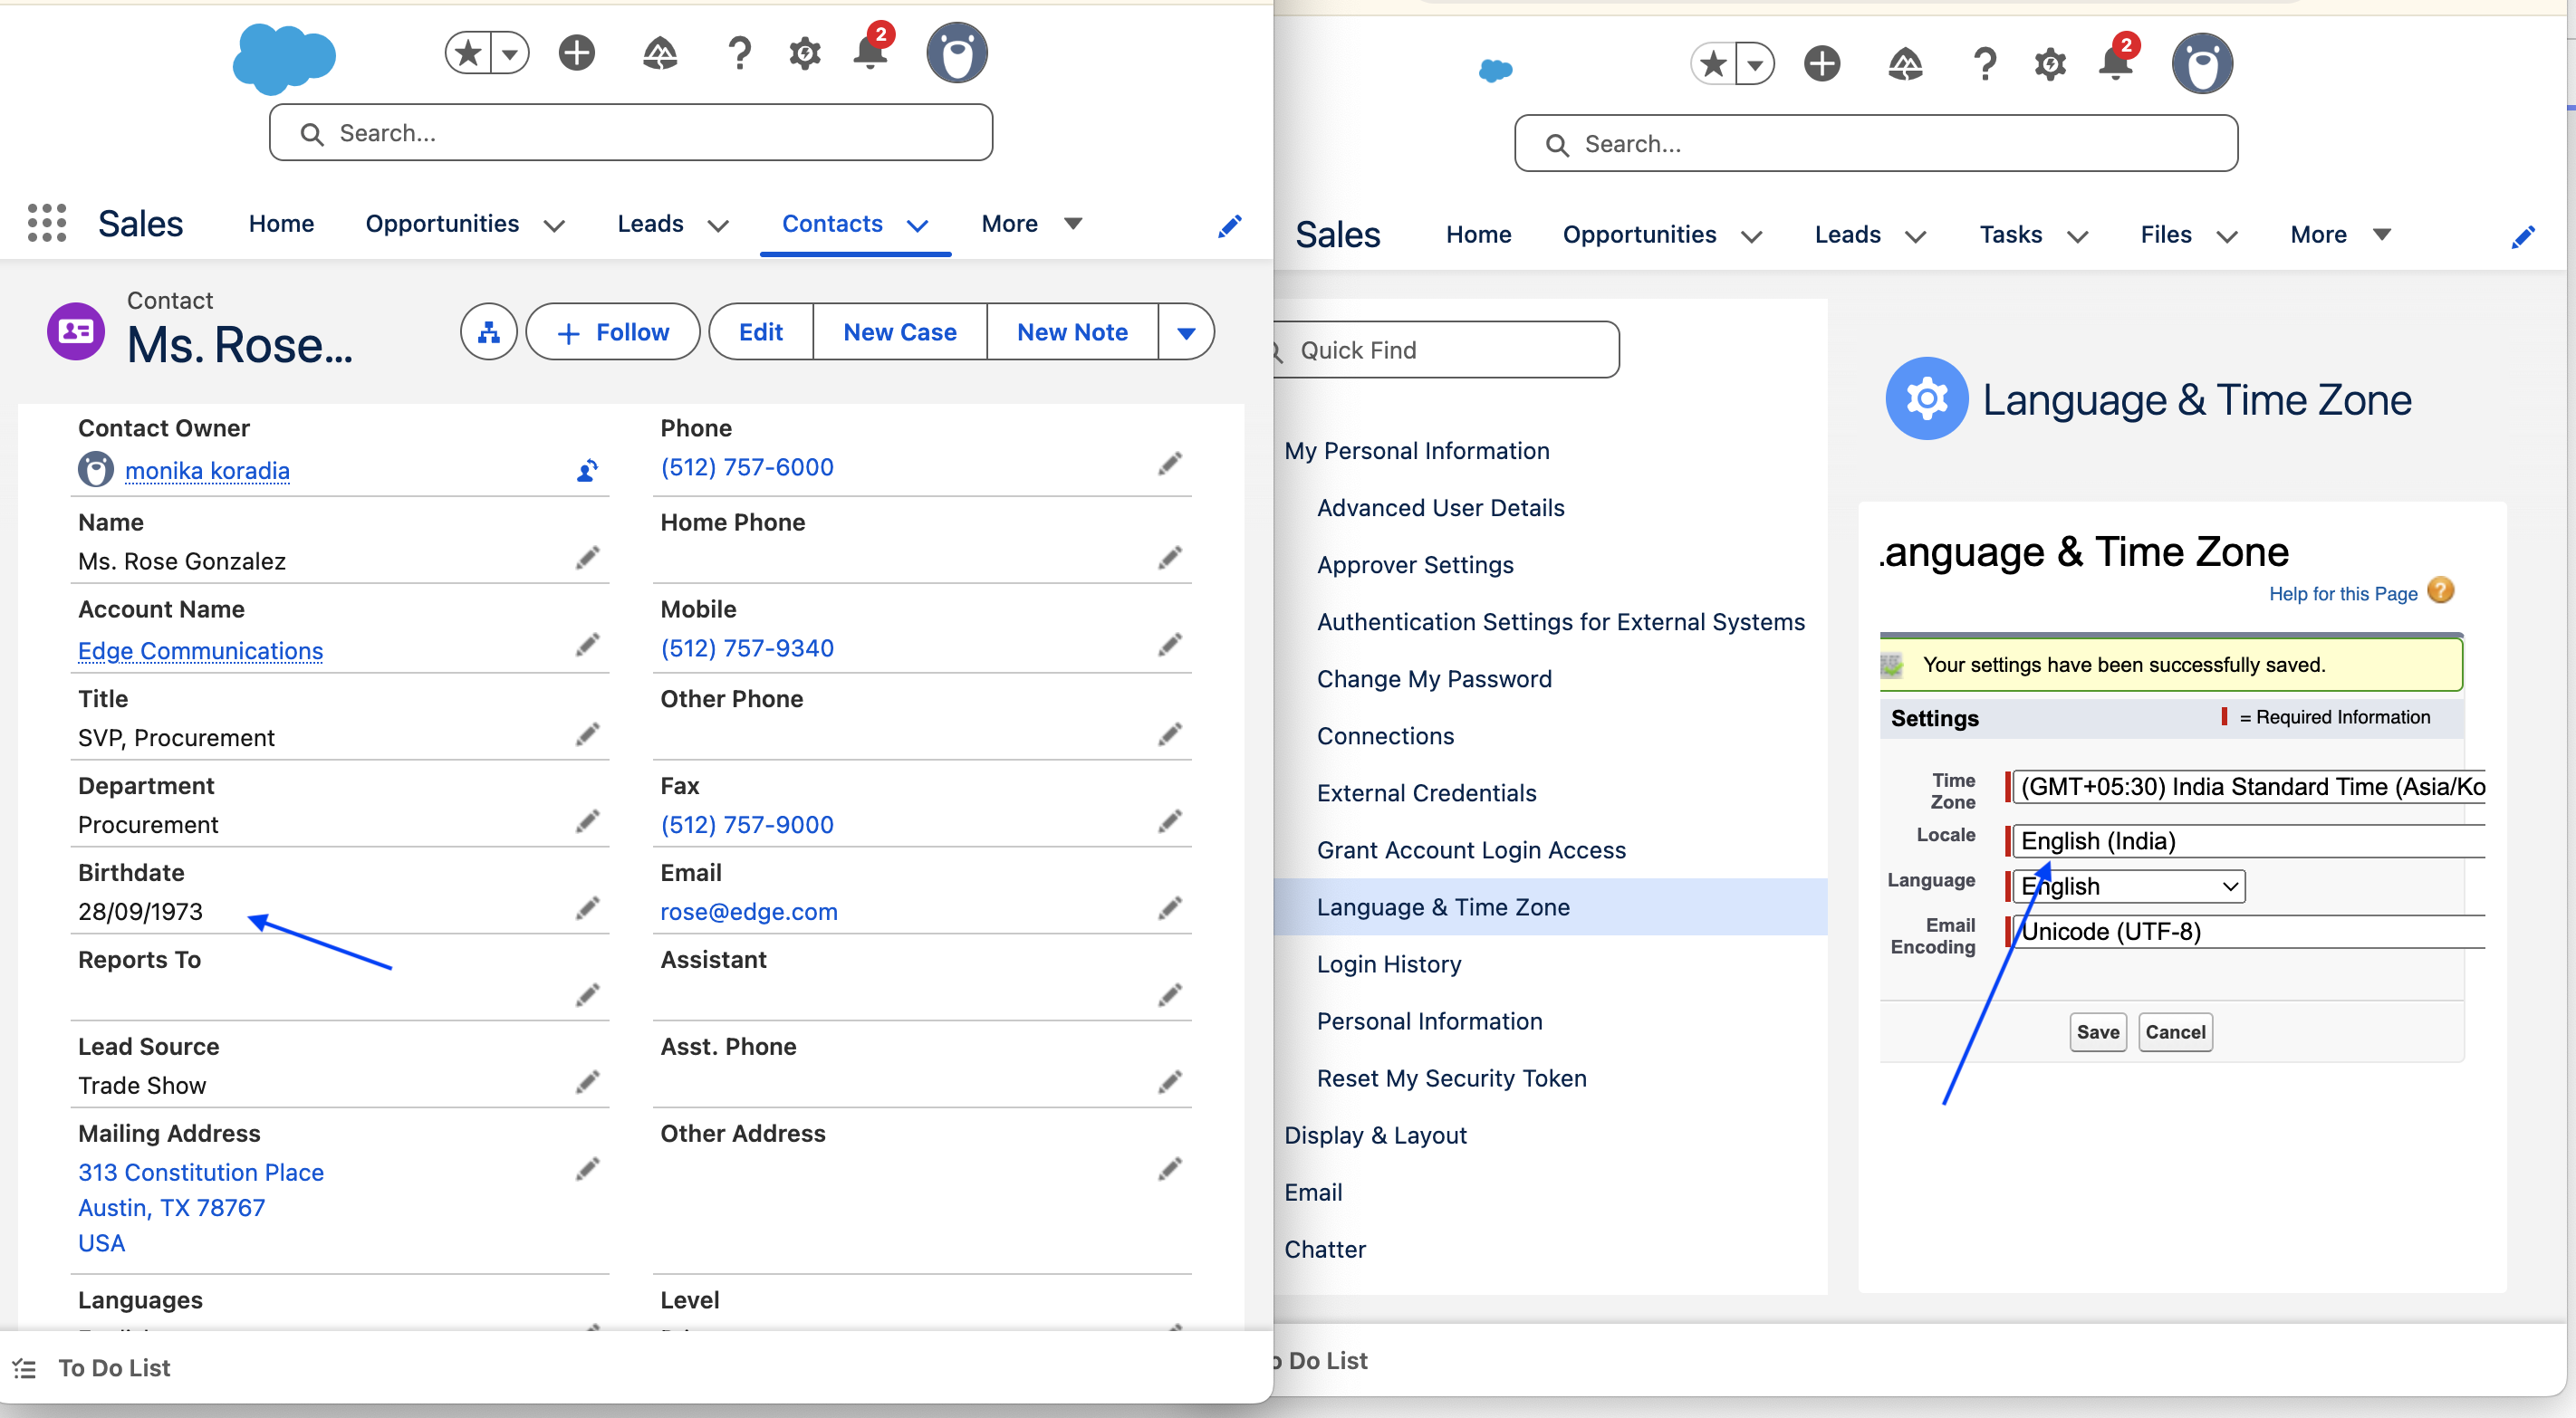
Task: Edit Lead Source pencil icon
Action: coord(588,1081)
